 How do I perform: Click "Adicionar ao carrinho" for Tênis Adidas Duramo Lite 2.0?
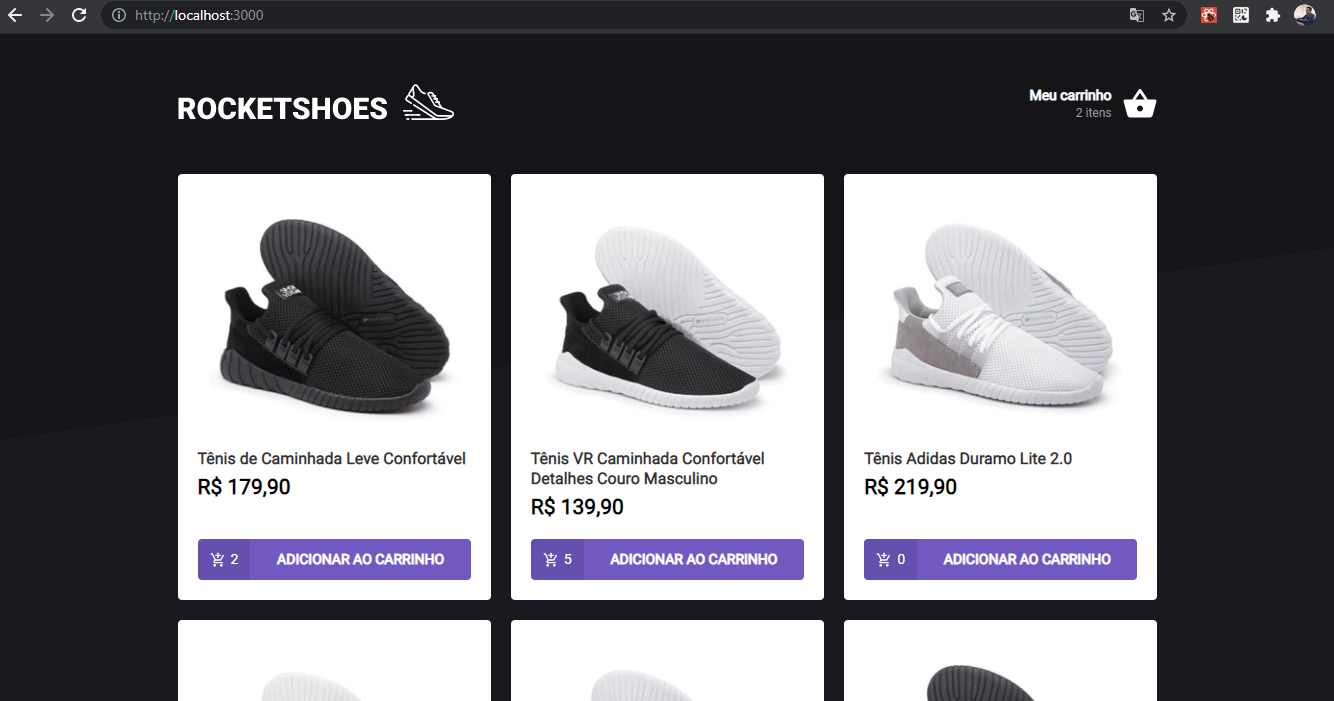[x=1026, y=559]
